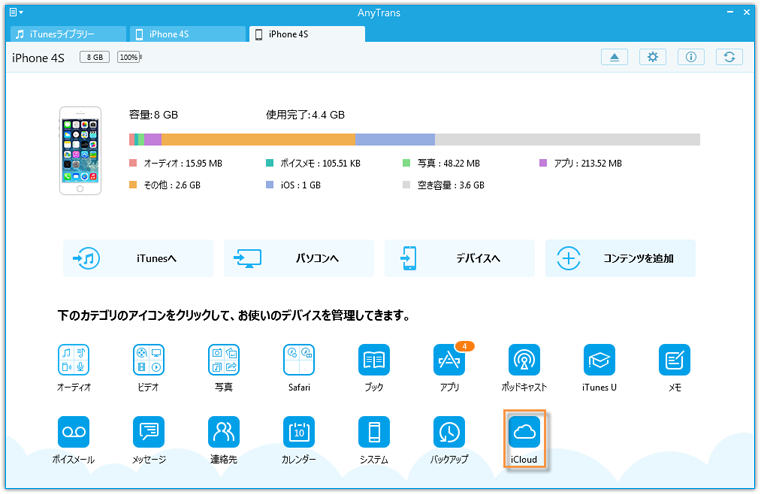
Task: Open the メモ category icon
Action: point(674,360)
